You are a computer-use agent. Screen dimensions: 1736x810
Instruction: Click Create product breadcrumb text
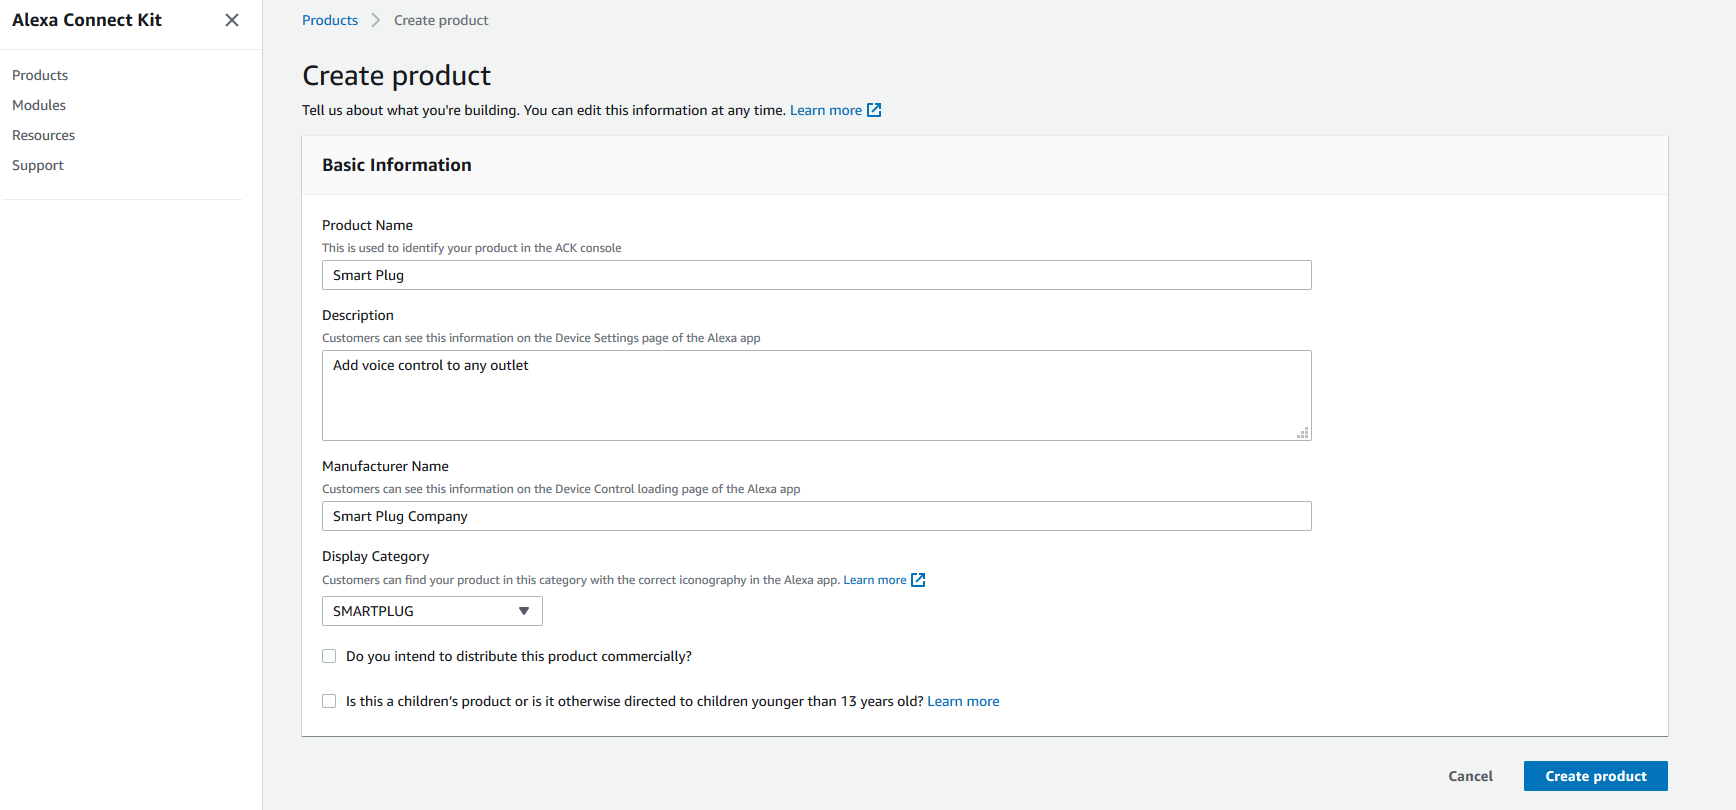[441, 20]
